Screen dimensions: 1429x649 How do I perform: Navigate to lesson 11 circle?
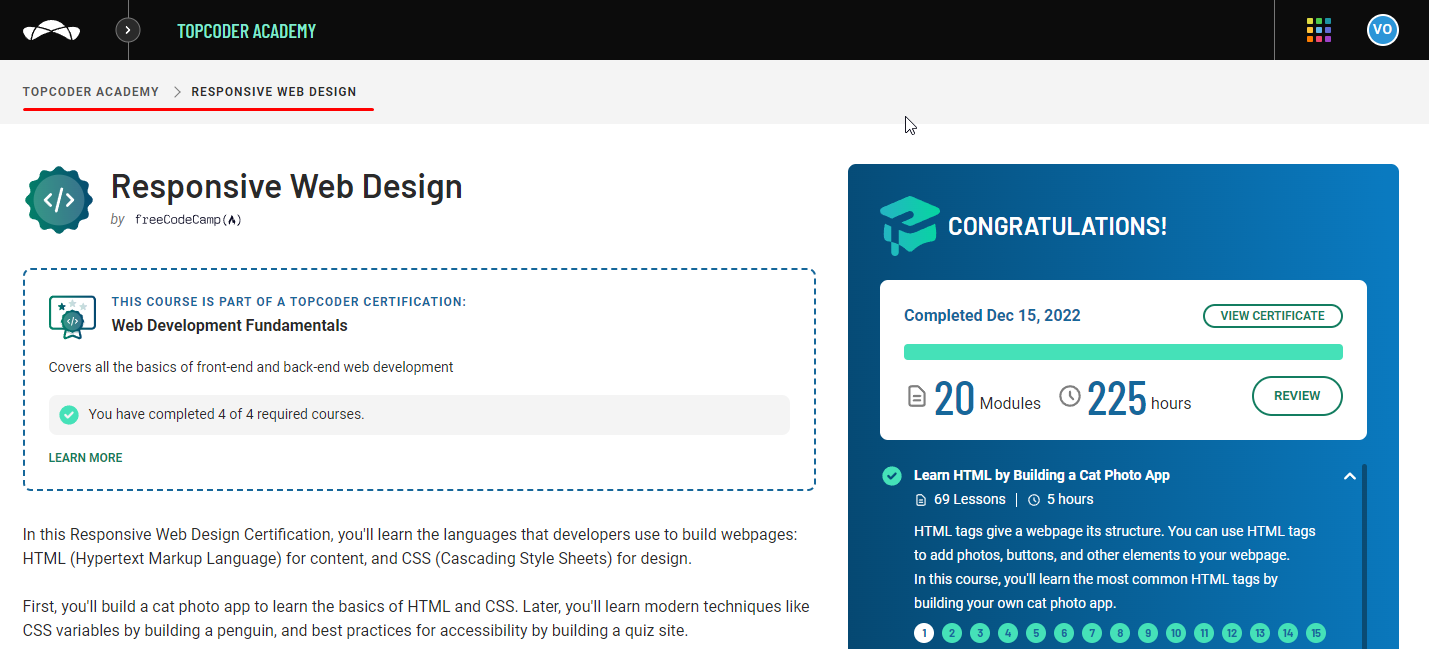click(x=1204, y=633)
